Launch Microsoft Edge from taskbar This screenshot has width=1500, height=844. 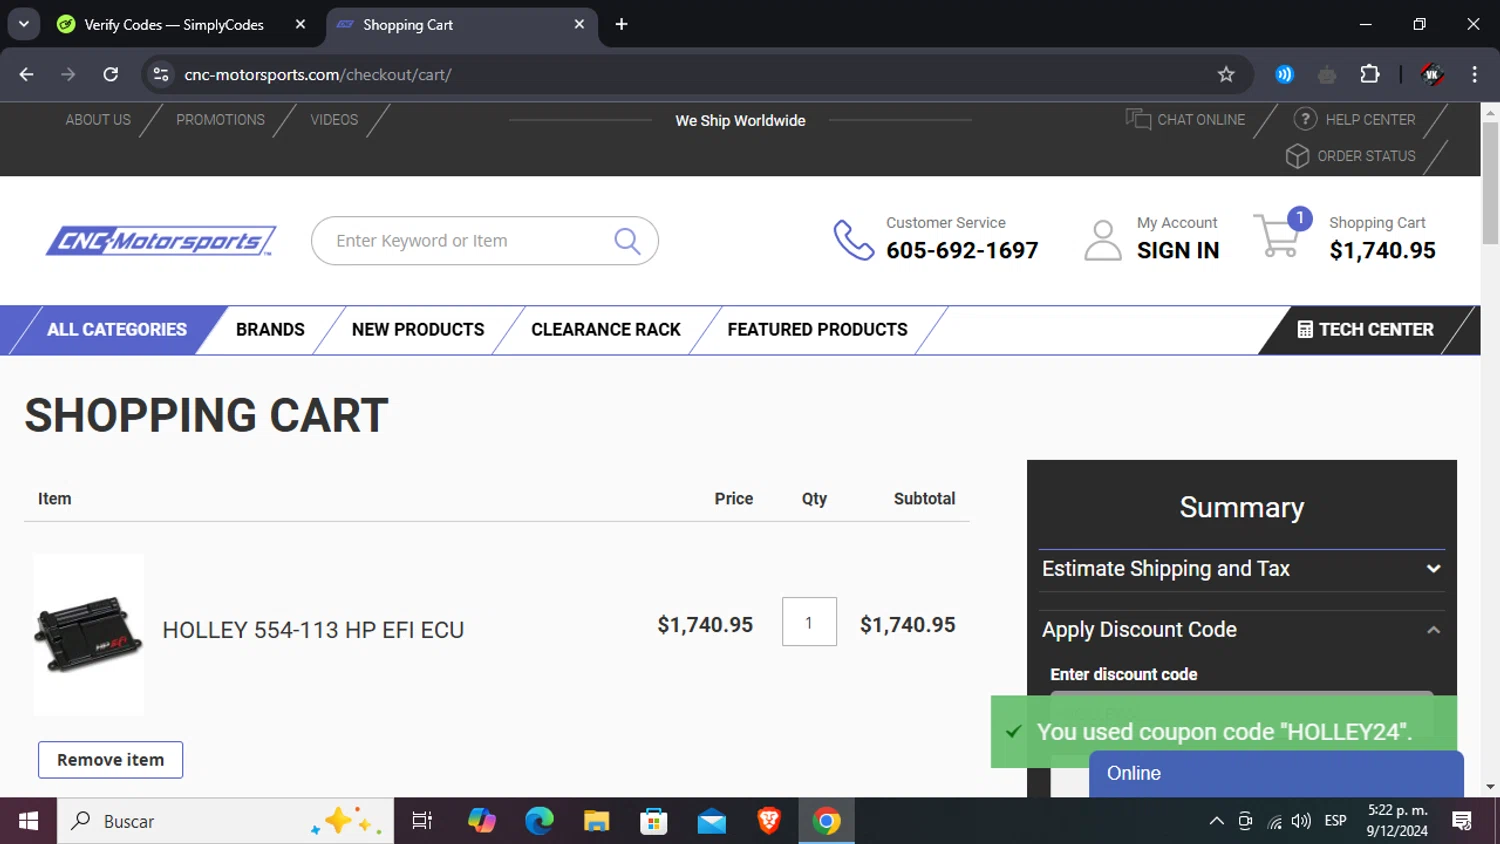(x=539, y=821)
